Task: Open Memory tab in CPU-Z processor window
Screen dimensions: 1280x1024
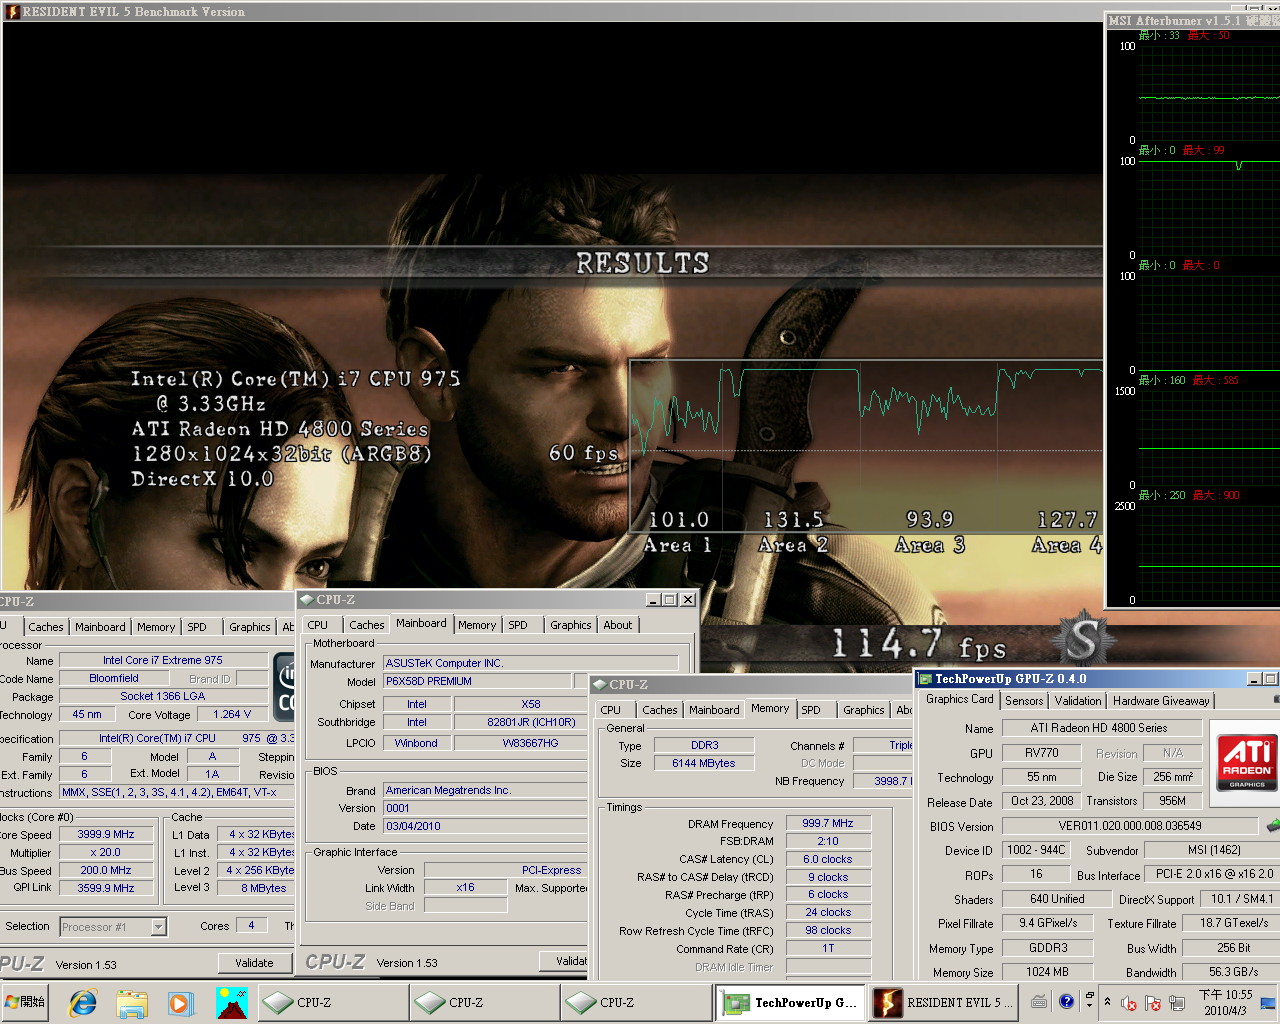Action: [156, 627]
